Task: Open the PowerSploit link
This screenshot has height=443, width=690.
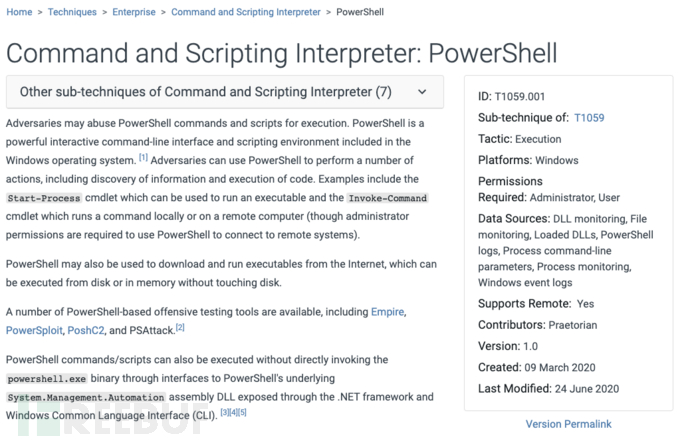Action: 34,330
